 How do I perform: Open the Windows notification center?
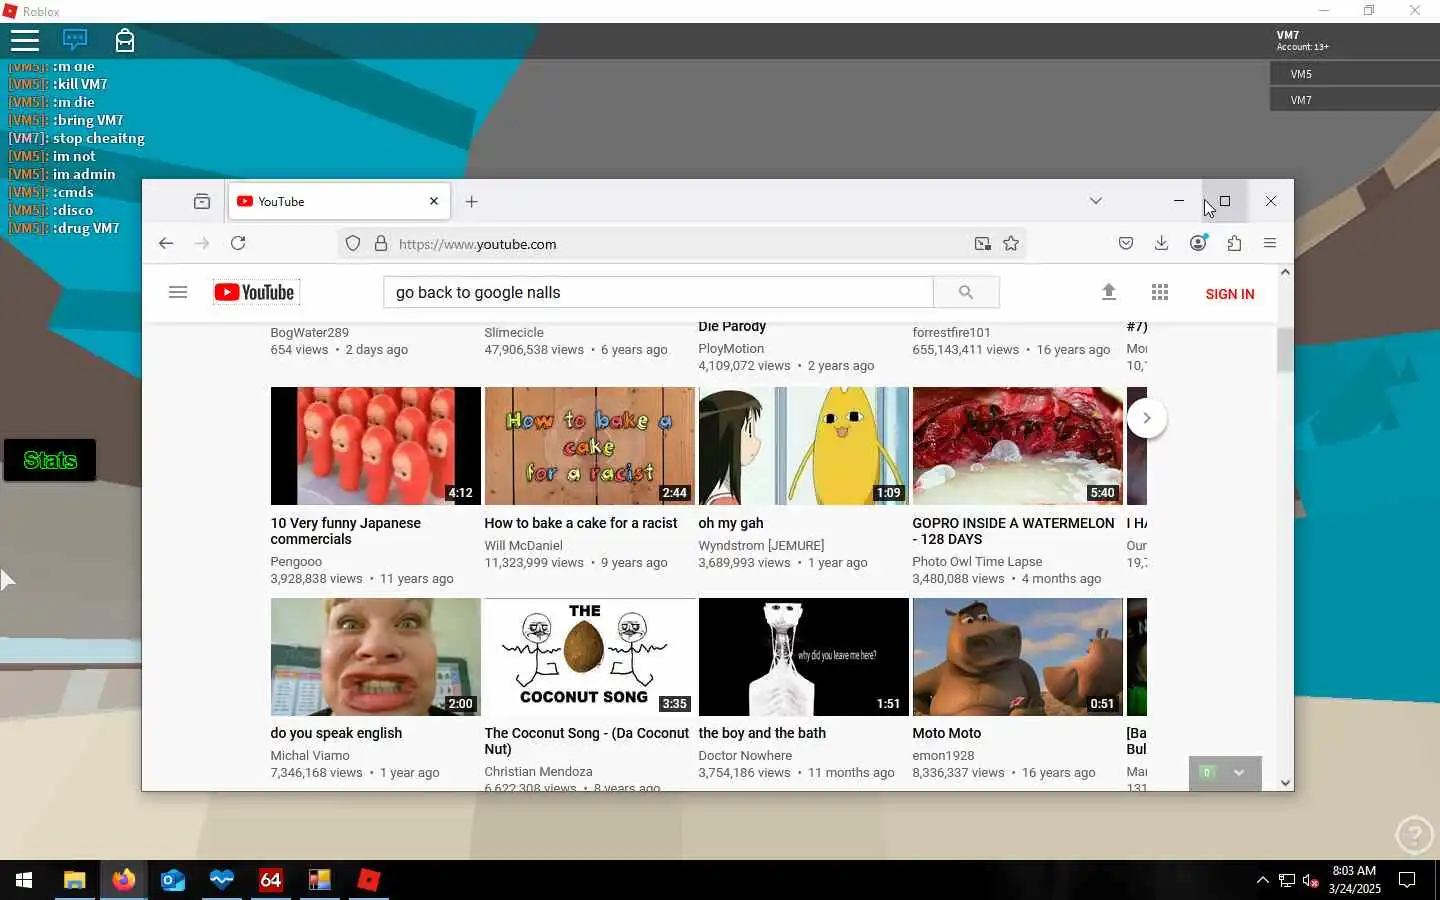(1407, 880)
